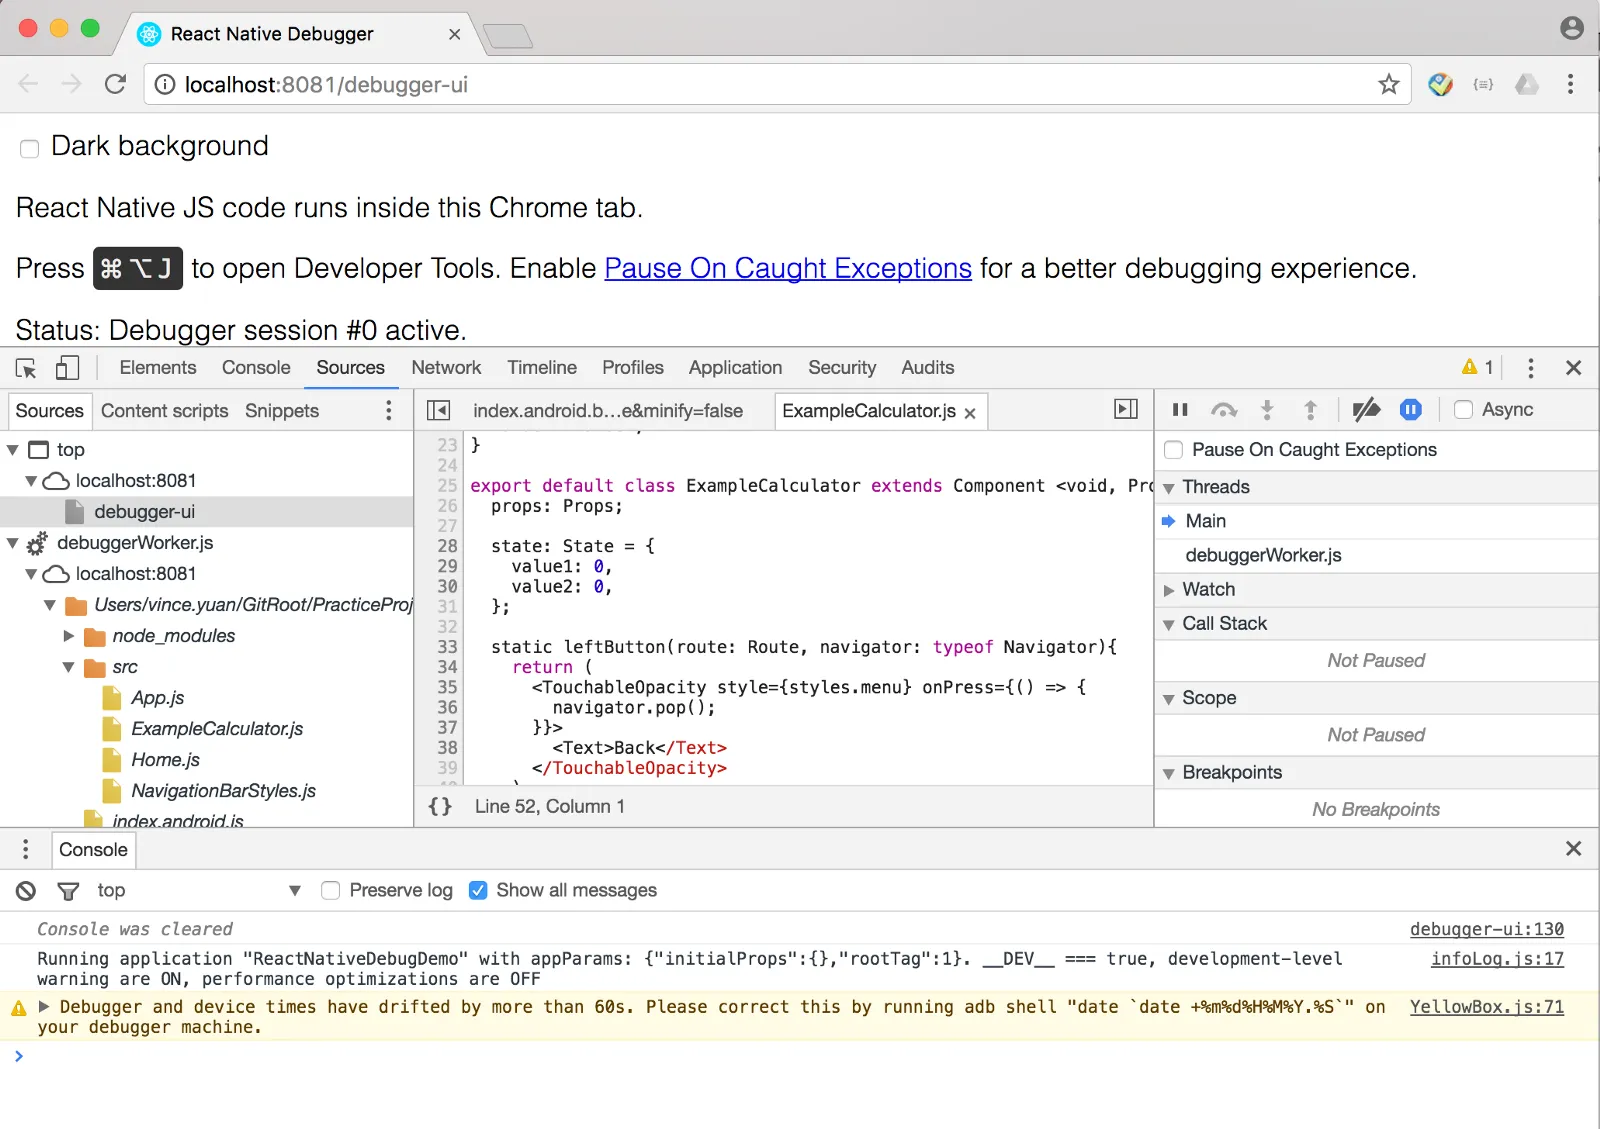Enable the Dark background checkbox
Viewport: 1600px width, 1129px height.
click(x=30, y=148)
